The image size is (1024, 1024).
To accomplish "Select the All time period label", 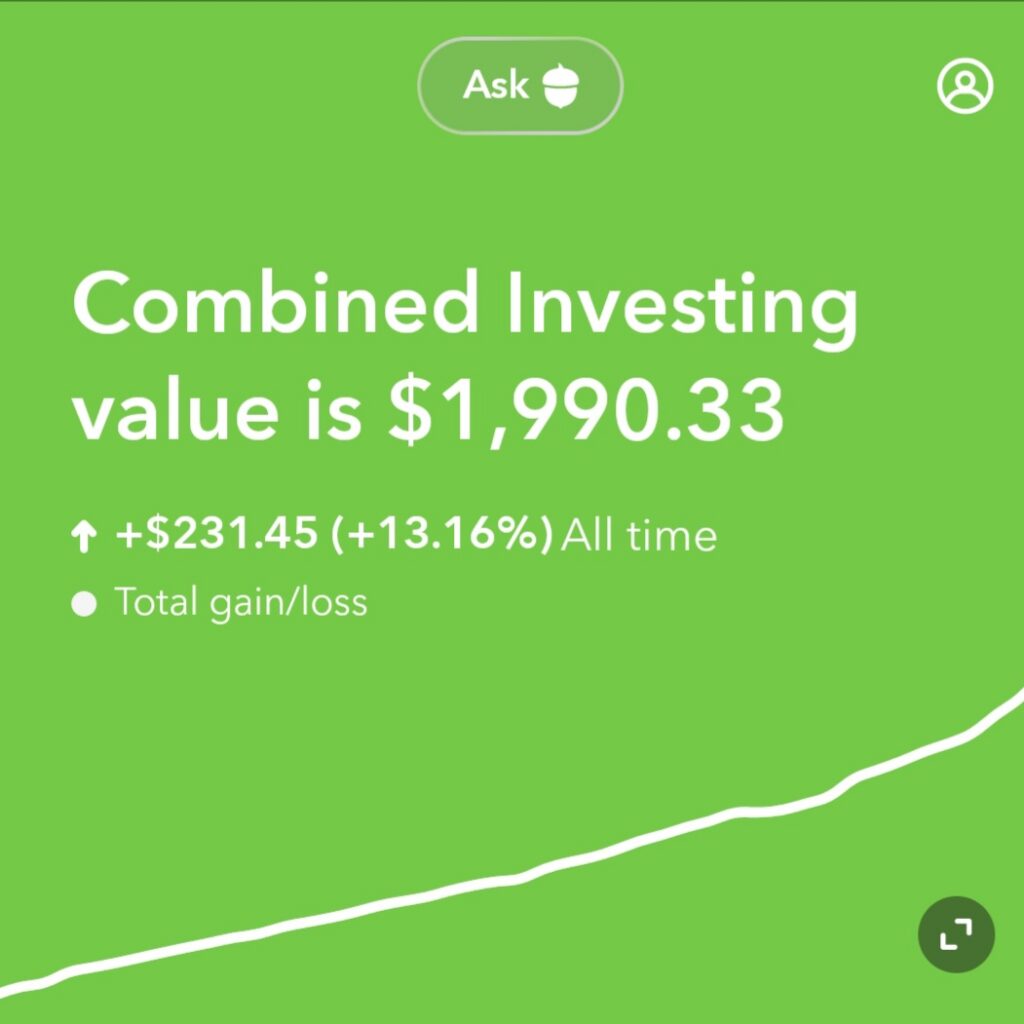I will pos(639,536).
